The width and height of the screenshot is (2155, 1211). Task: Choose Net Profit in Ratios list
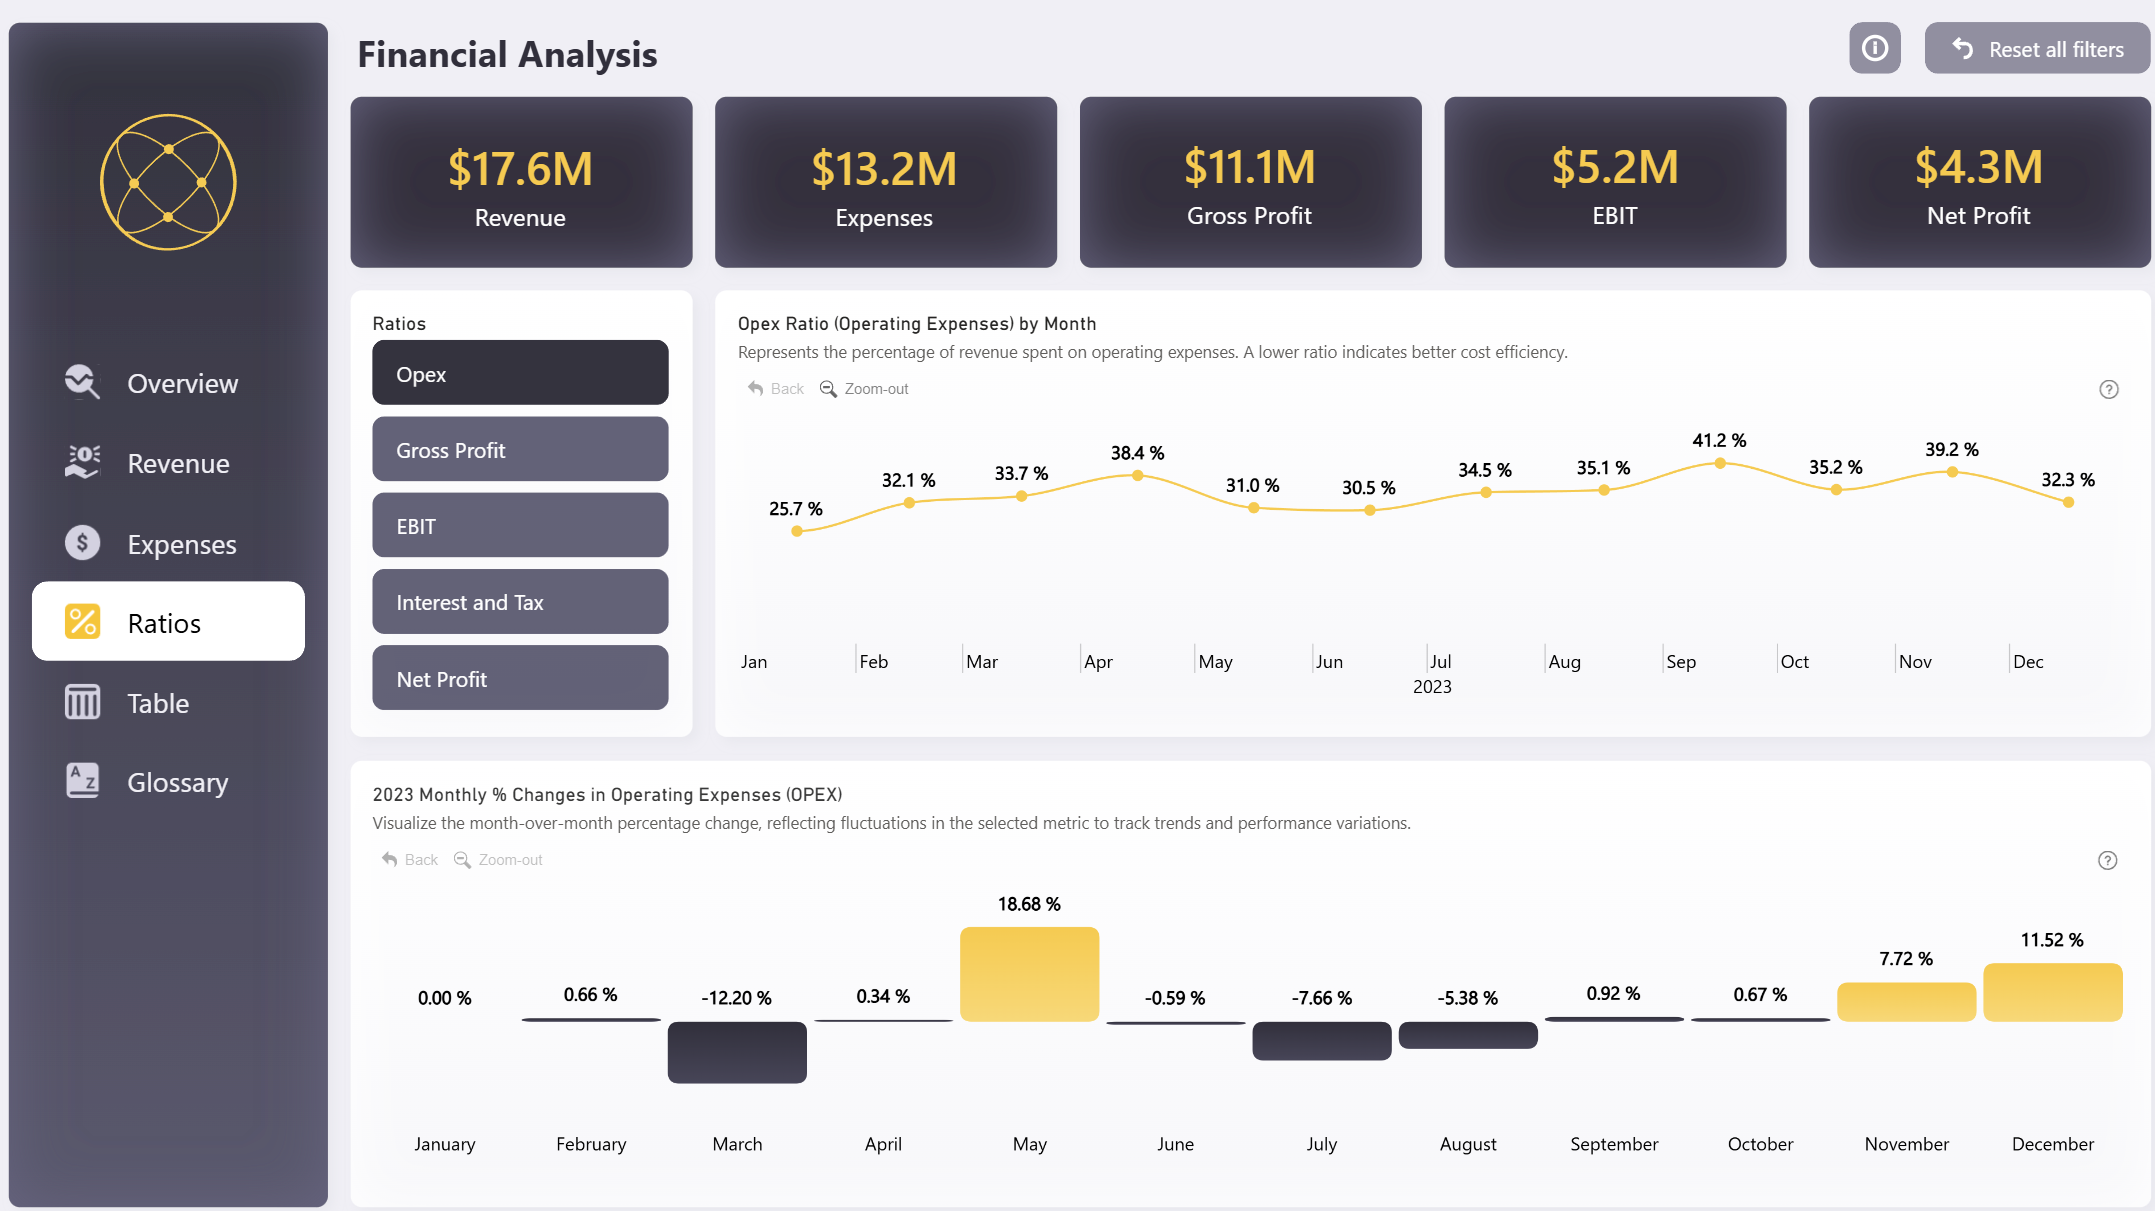520,679
